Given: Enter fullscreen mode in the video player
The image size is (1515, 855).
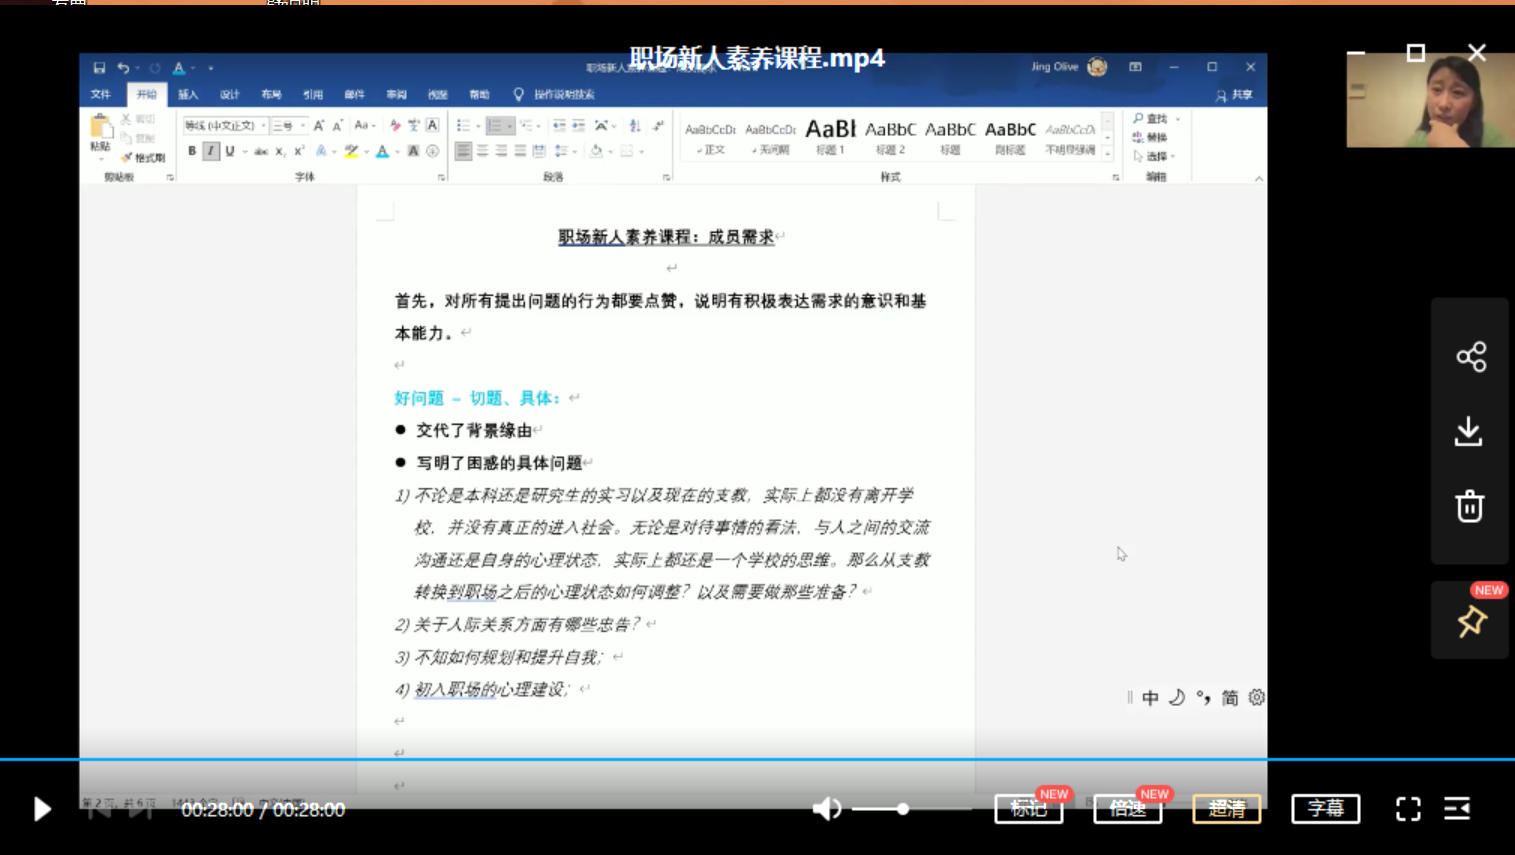Looking at the screenshot, I should [1408, 809].
